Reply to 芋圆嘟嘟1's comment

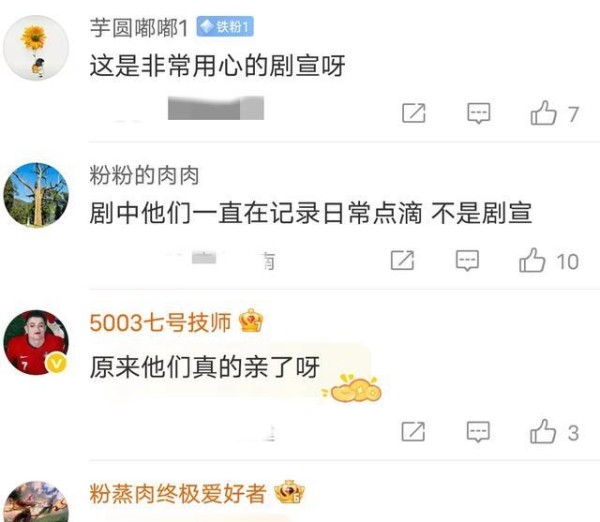(479, 113)
